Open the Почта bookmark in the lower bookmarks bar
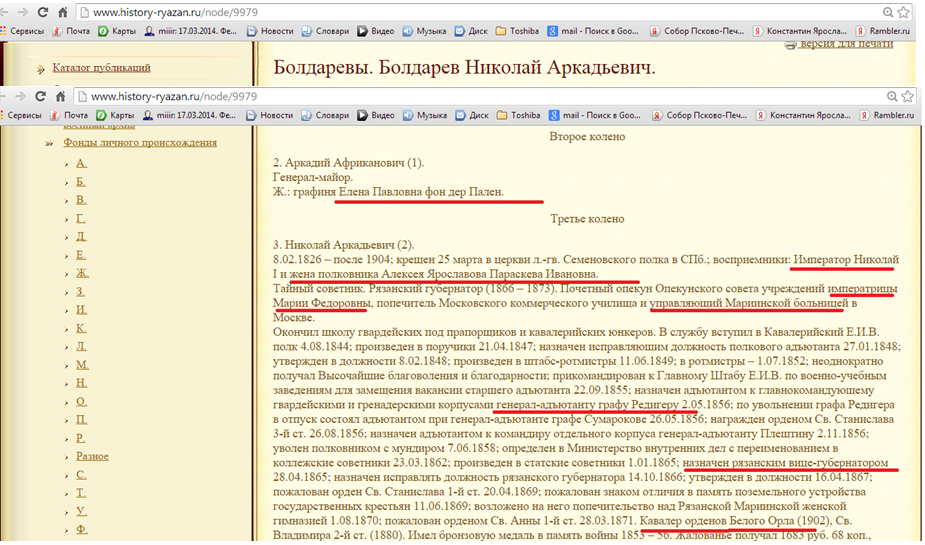The height and width of the screenshot is (545, 925). 69,115
